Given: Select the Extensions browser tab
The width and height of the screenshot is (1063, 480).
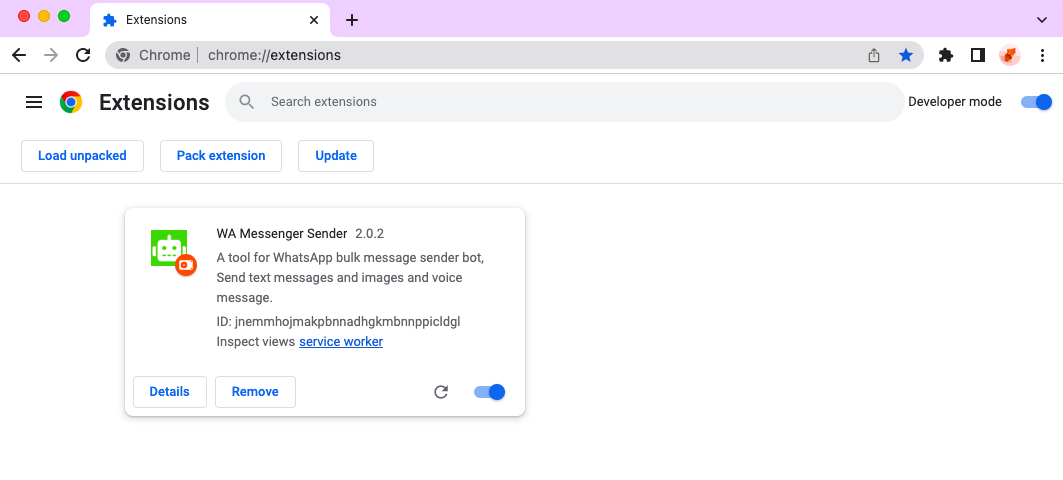Looking at the screenshot, I should pyautogui.click(x=210, y=20).
